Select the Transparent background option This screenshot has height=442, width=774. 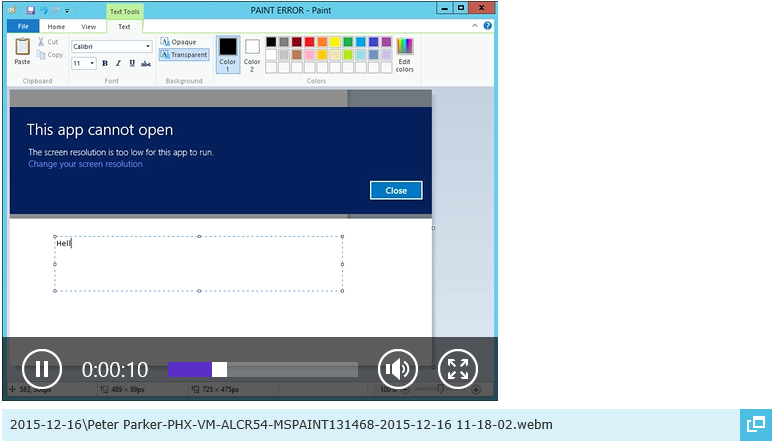click(x=184, y=55)
